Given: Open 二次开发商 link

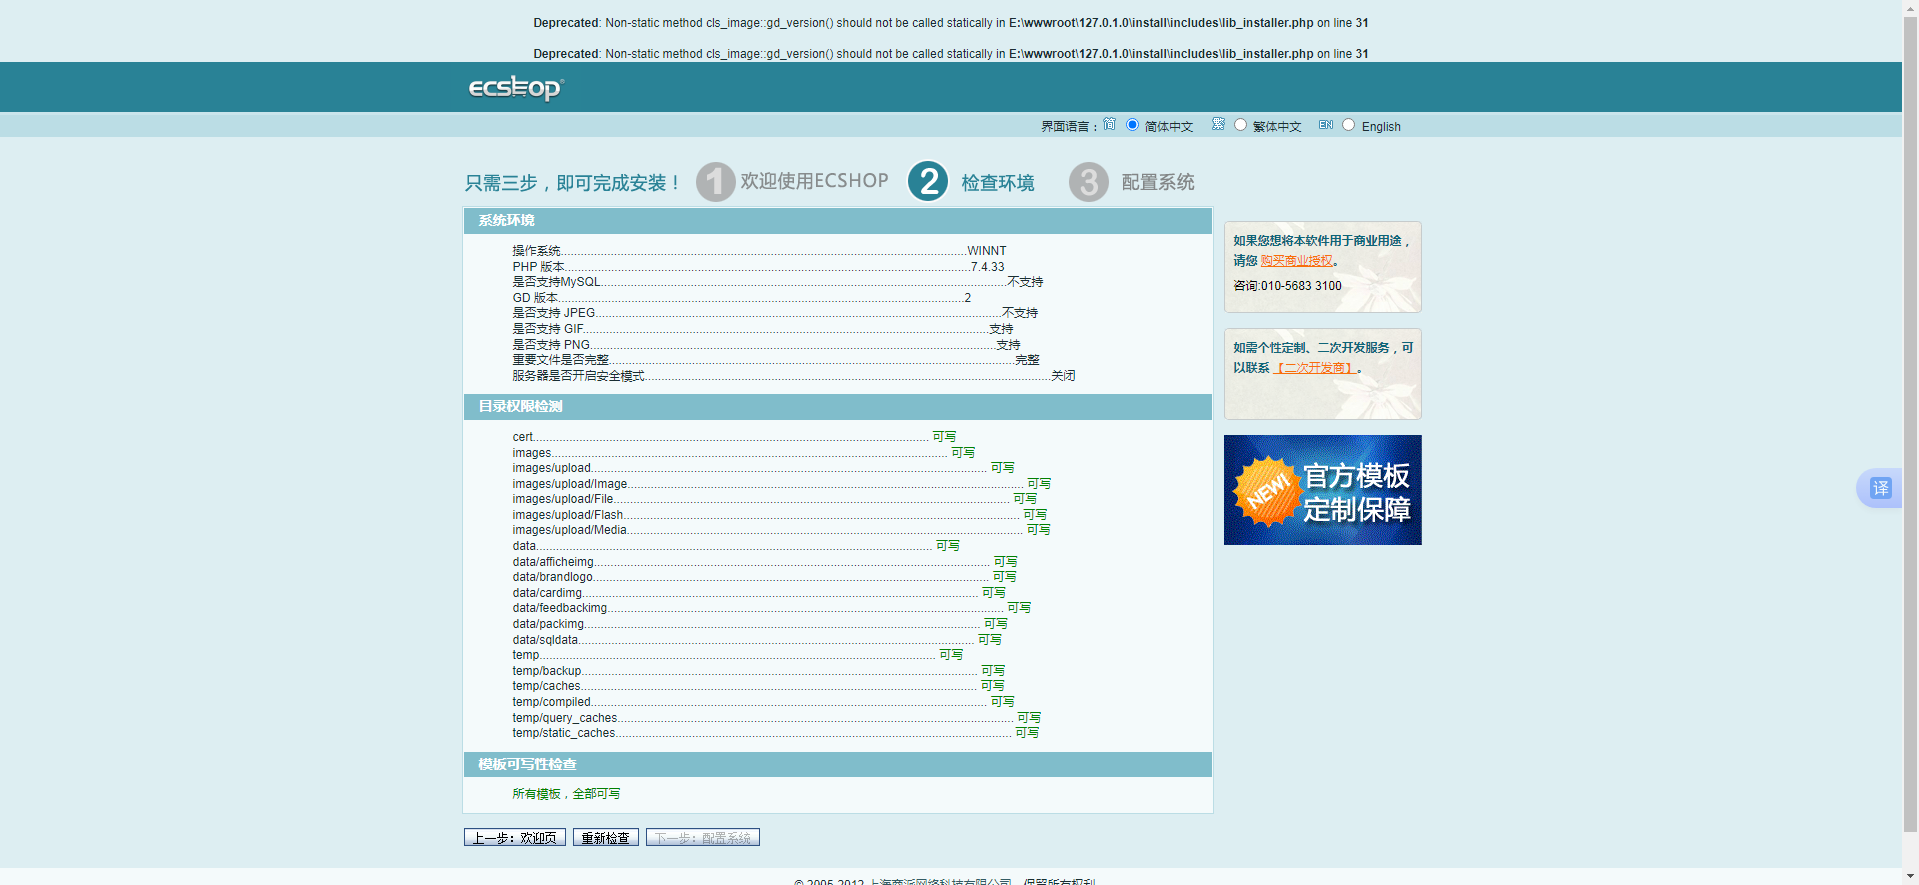Looking at the screenshot, I should 1314,367.
